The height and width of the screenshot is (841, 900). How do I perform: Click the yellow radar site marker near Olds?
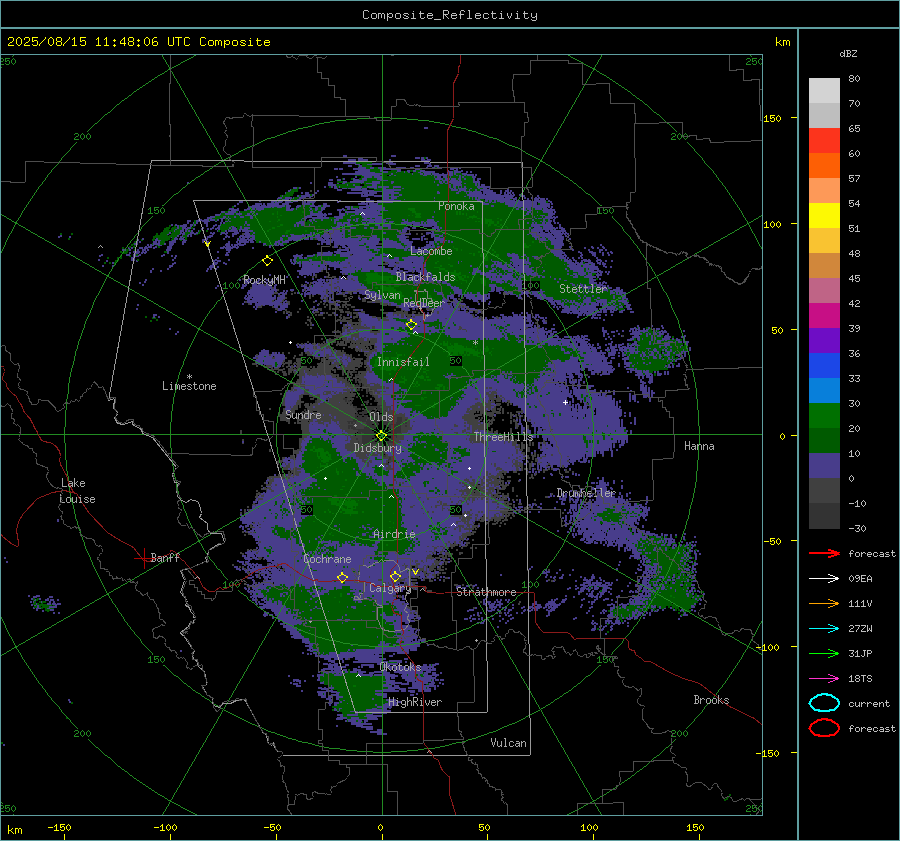382,435
